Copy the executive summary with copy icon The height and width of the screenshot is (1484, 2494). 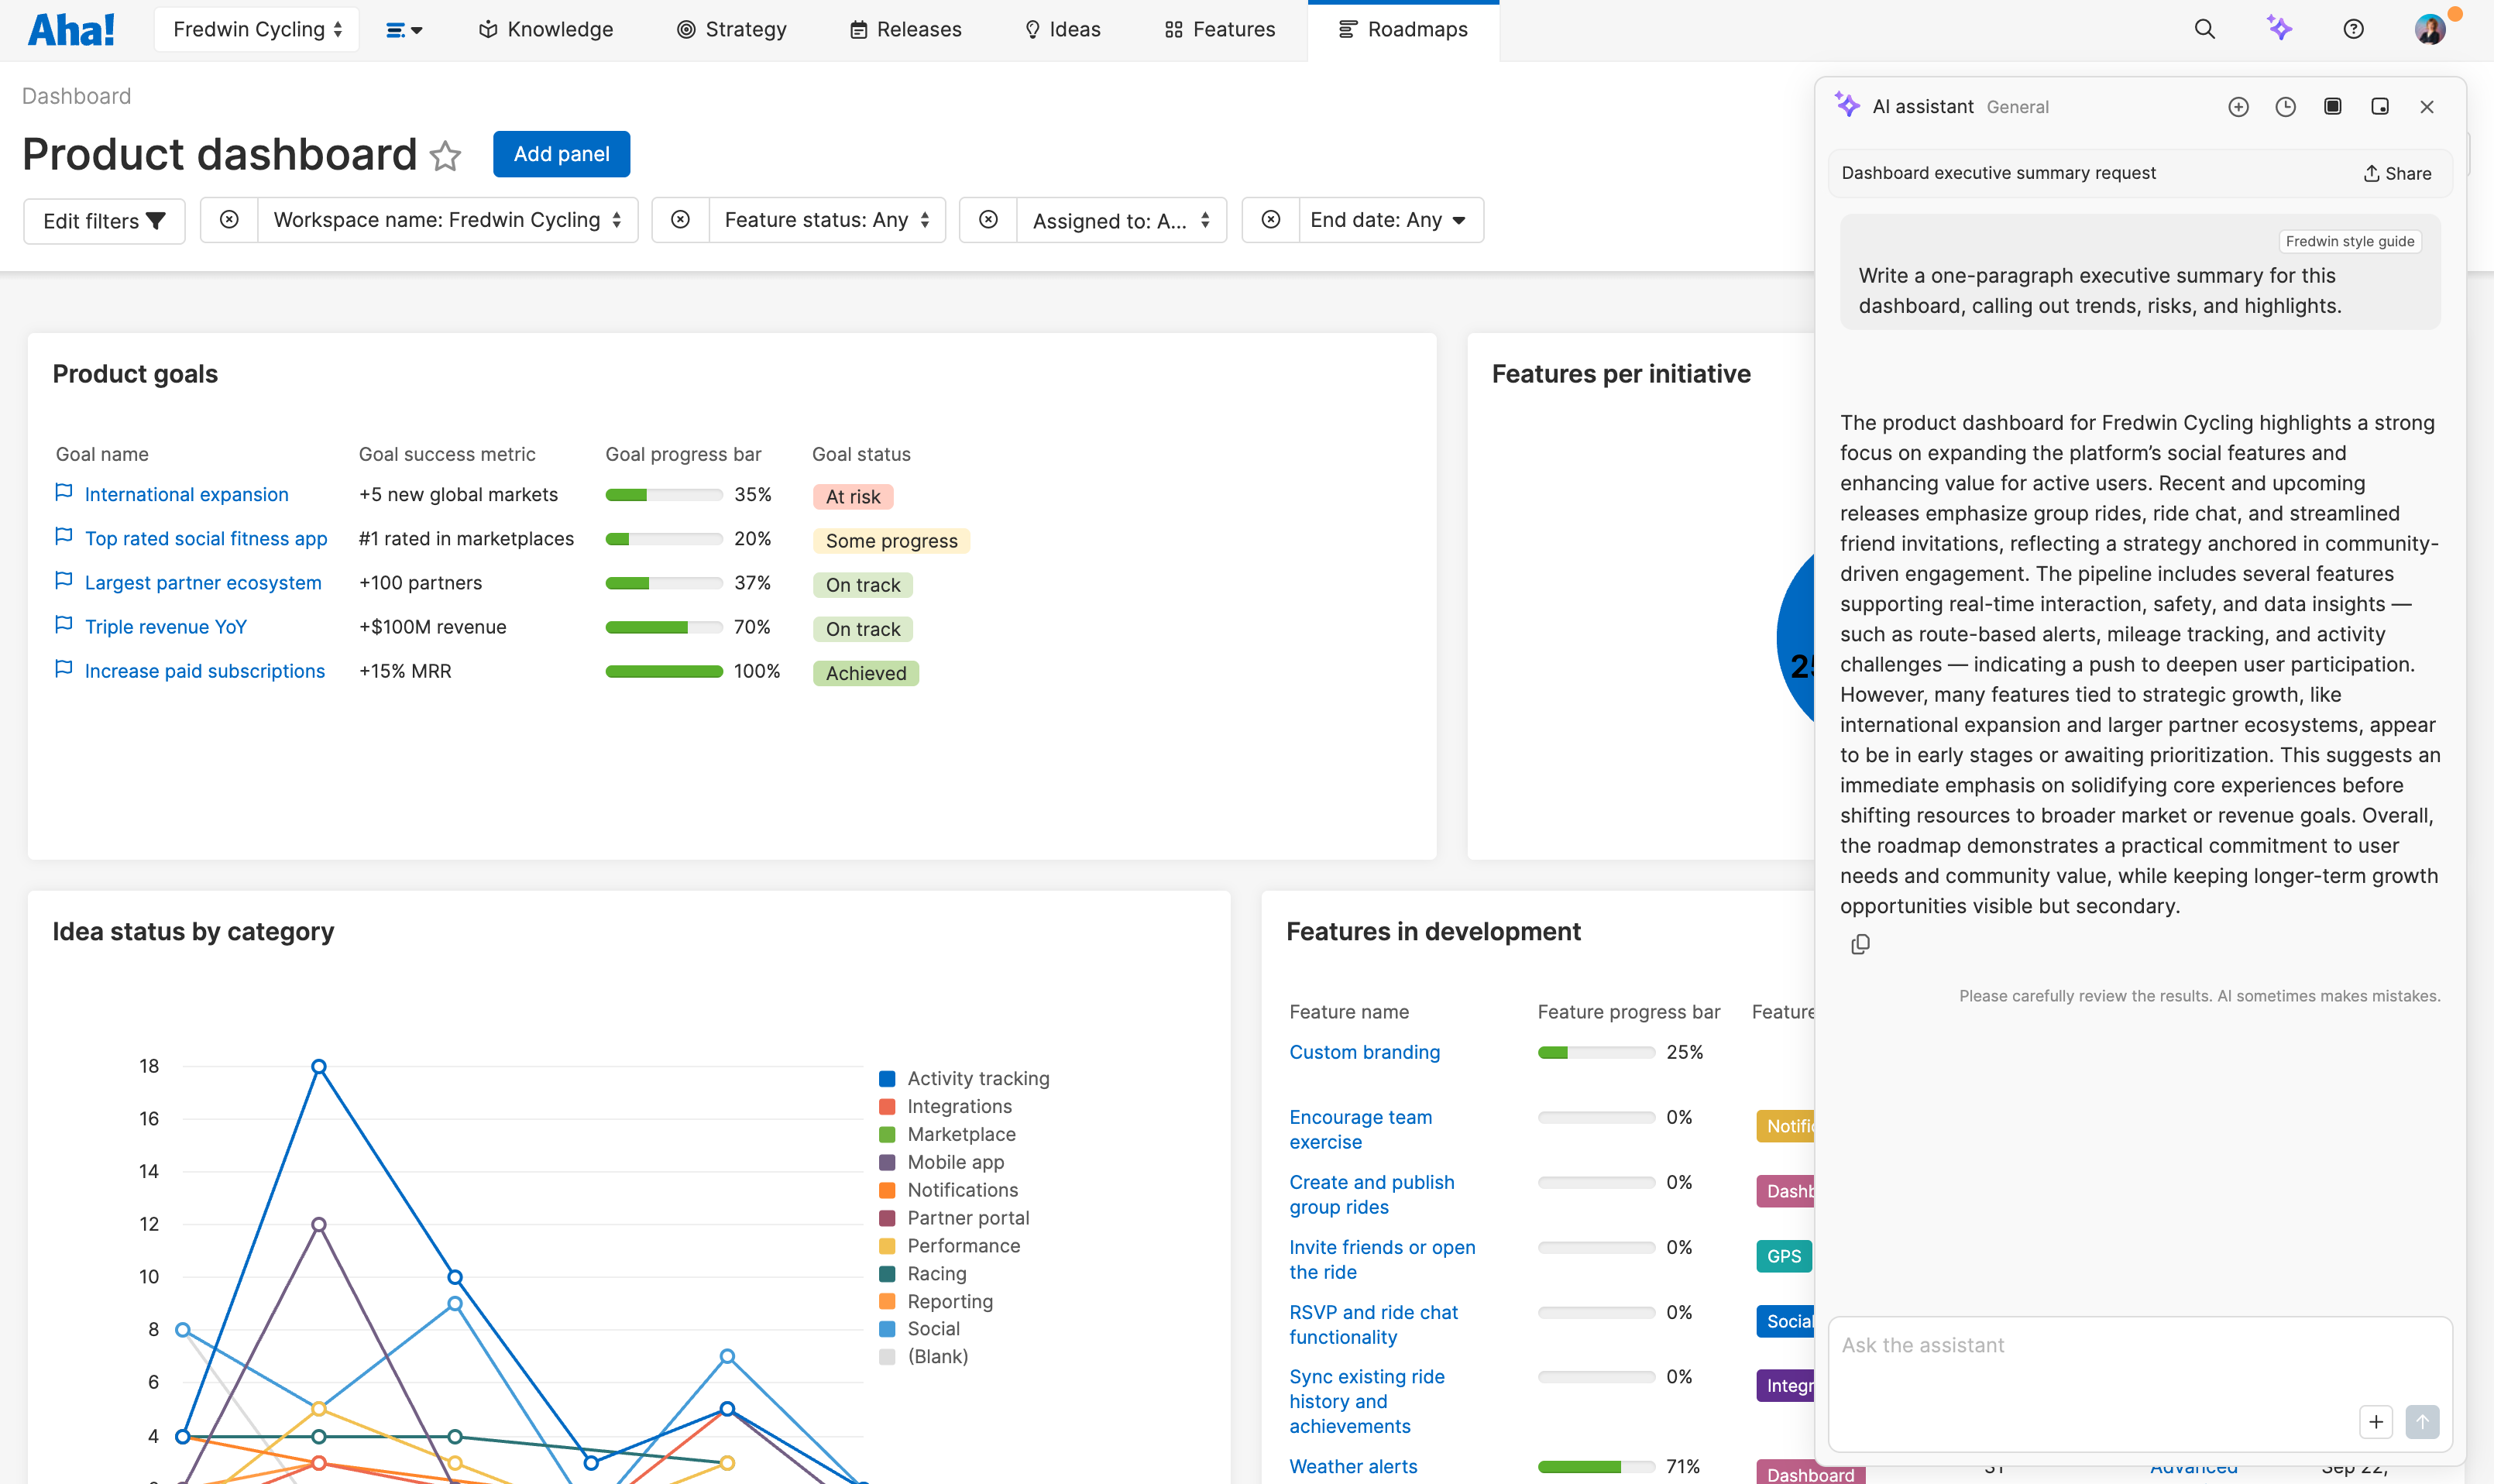1861,944
